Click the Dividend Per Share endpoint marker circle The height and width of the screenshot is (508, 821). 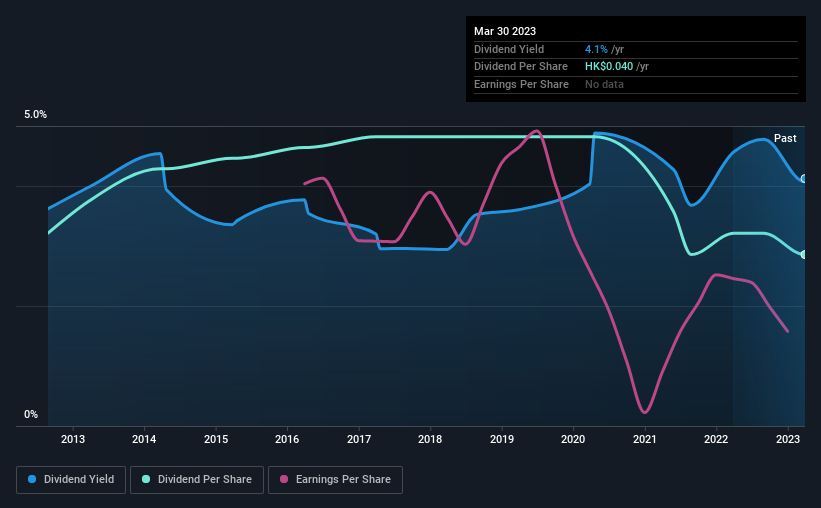[804, 255]
